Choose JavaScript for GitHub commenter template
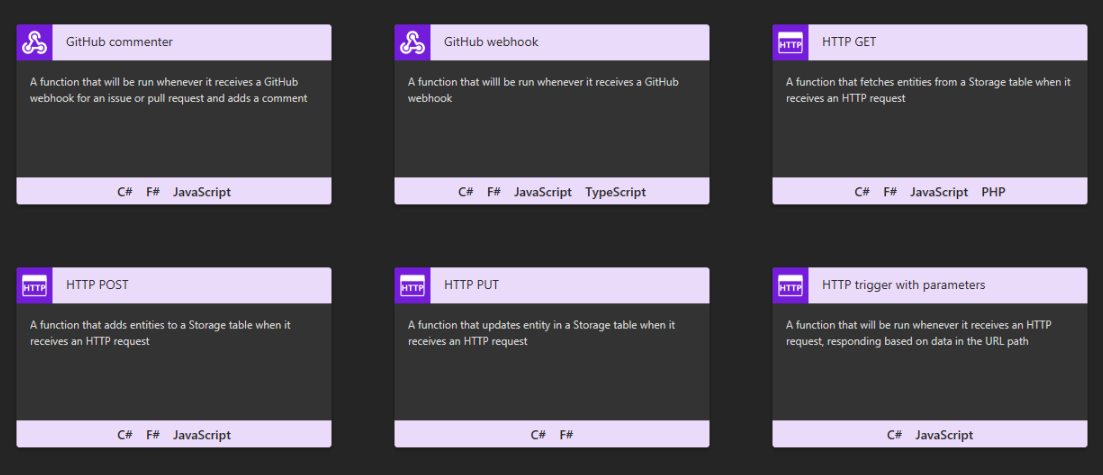Screen dimensions: 1103x475 [202, 192]
